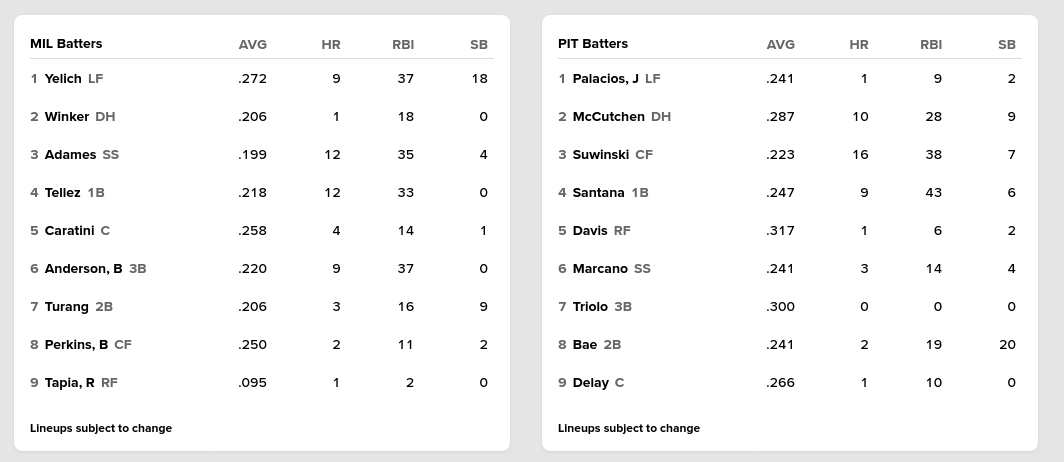Click the Perkins, B player name

click(x=76, y=344)
